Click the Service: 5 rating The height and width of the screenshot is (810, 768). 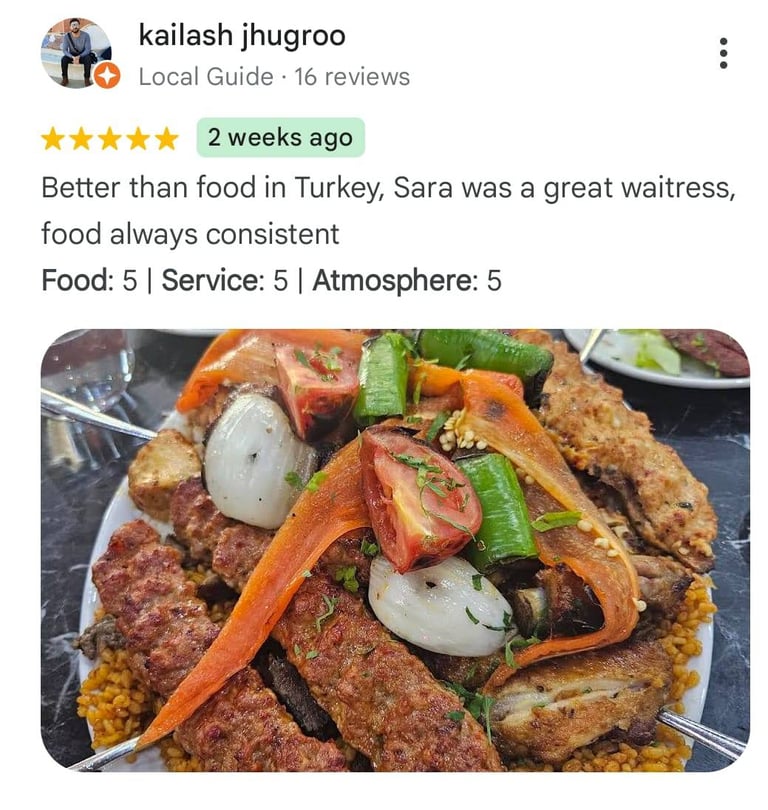(225, 281)
